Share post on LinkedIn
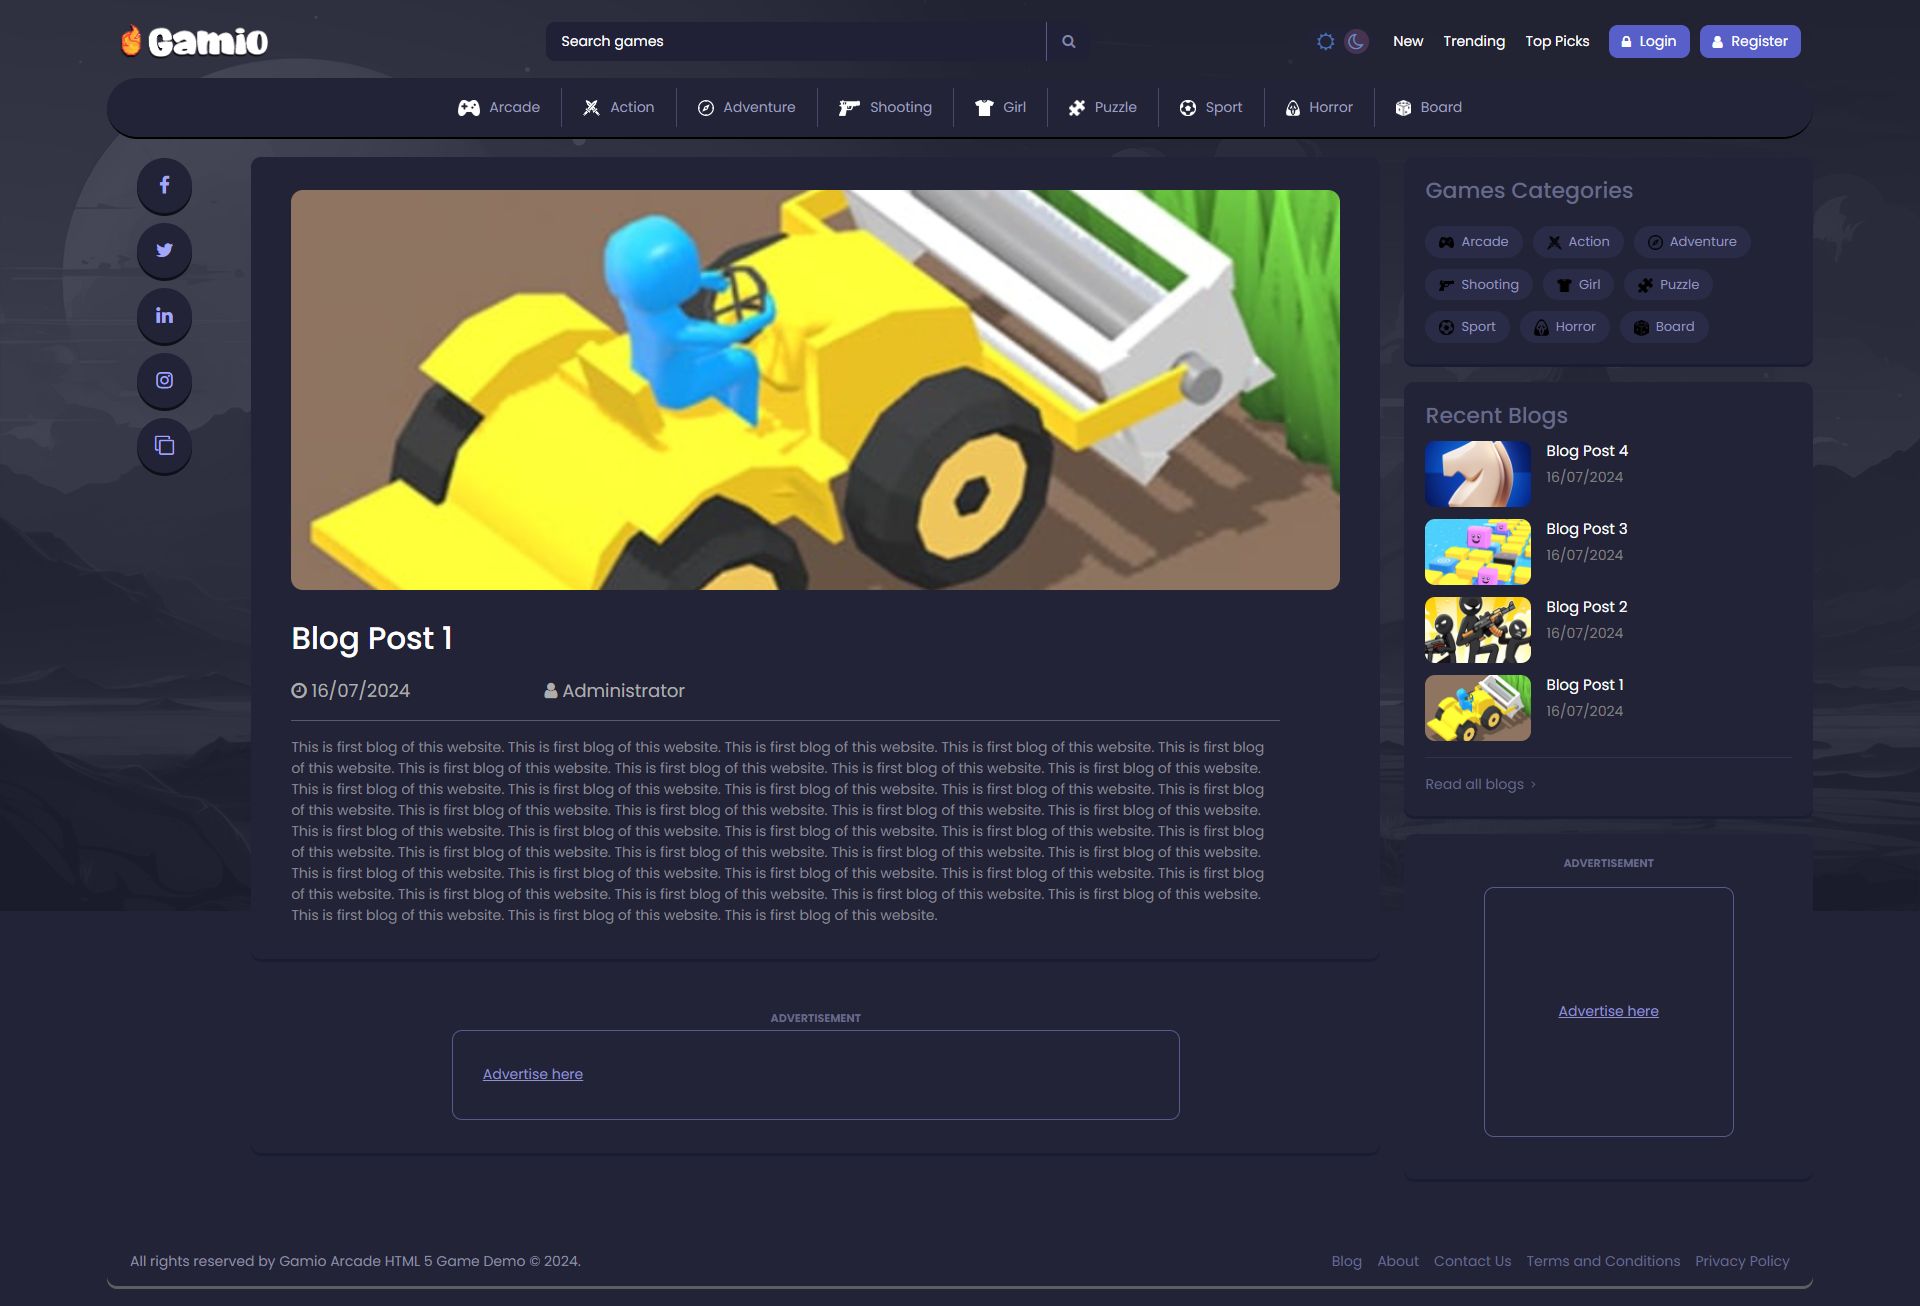The height and width of the screenshot is (1306, 1920). click(164, 315)
